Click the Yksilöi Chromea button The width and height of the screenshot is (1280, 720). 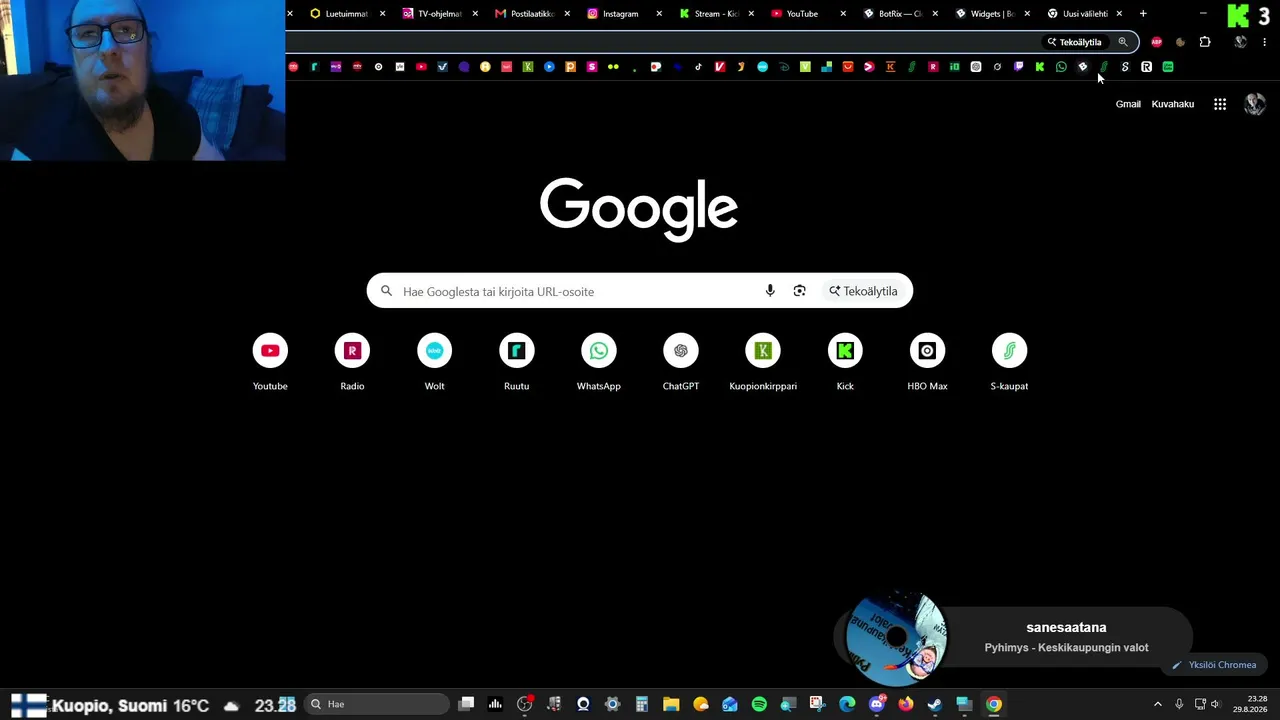(1215, 665)
